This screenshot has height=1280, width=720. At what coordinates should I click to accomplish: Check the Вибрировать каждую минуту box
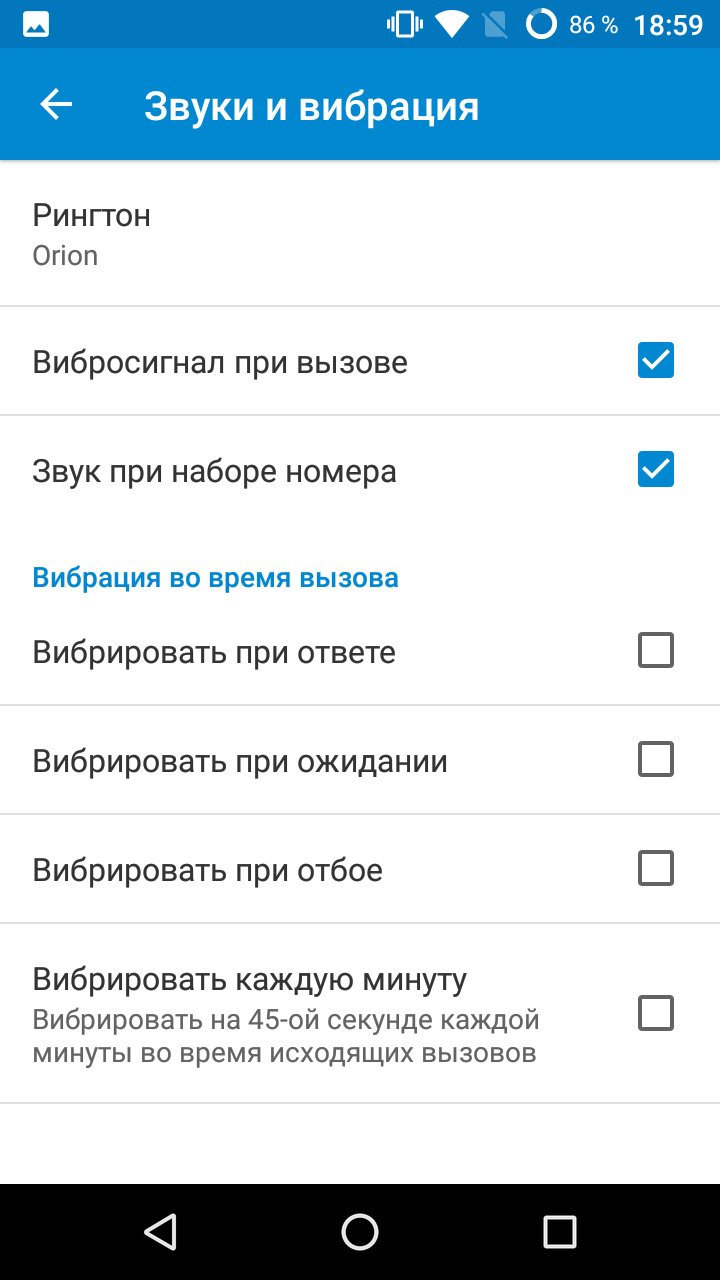[x=656, y=1013]
